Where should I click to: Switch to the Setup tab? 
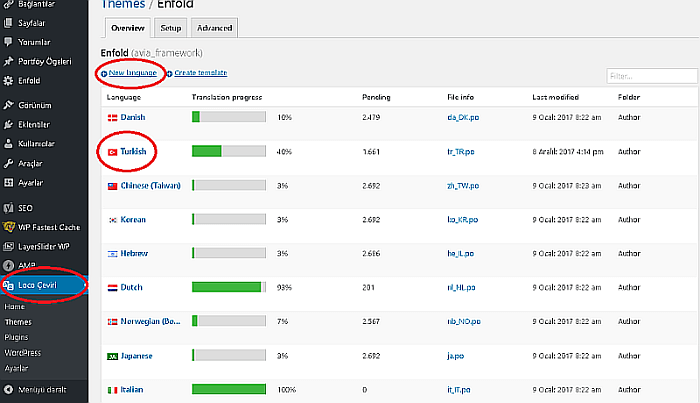171,28
